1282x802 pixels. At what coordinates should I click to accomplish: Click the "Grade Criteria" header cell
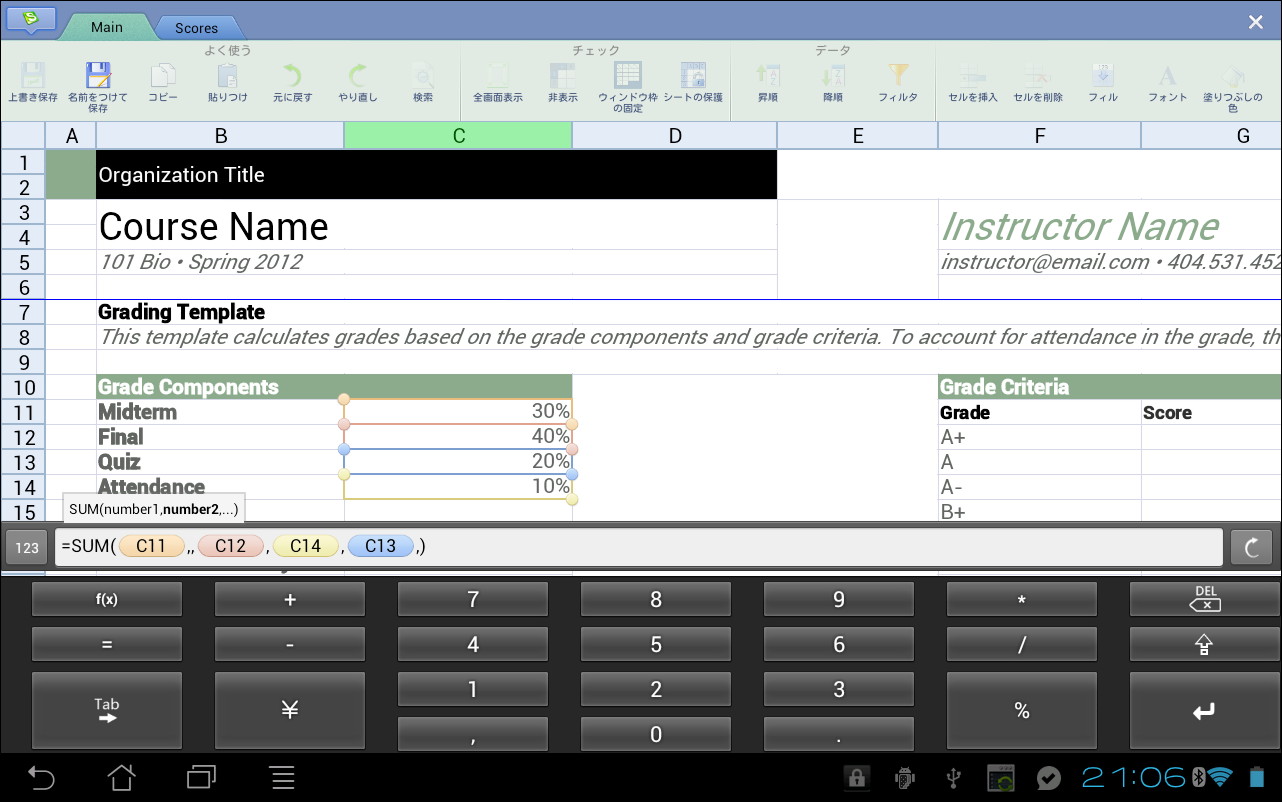point(1110,387)
